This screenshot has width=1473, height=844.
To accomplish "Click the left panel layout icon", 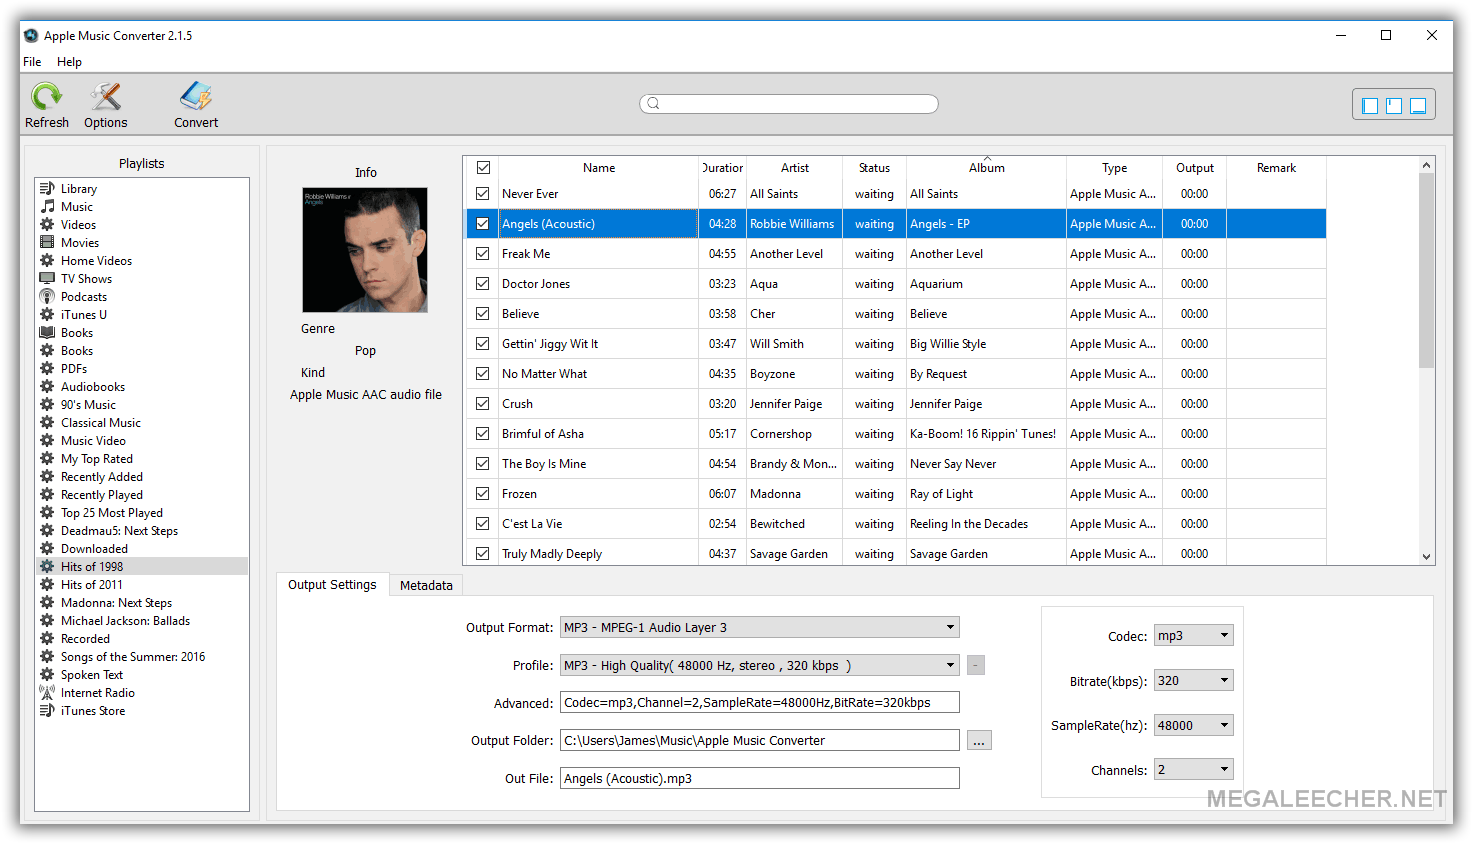I will (x=1370, y=106).
